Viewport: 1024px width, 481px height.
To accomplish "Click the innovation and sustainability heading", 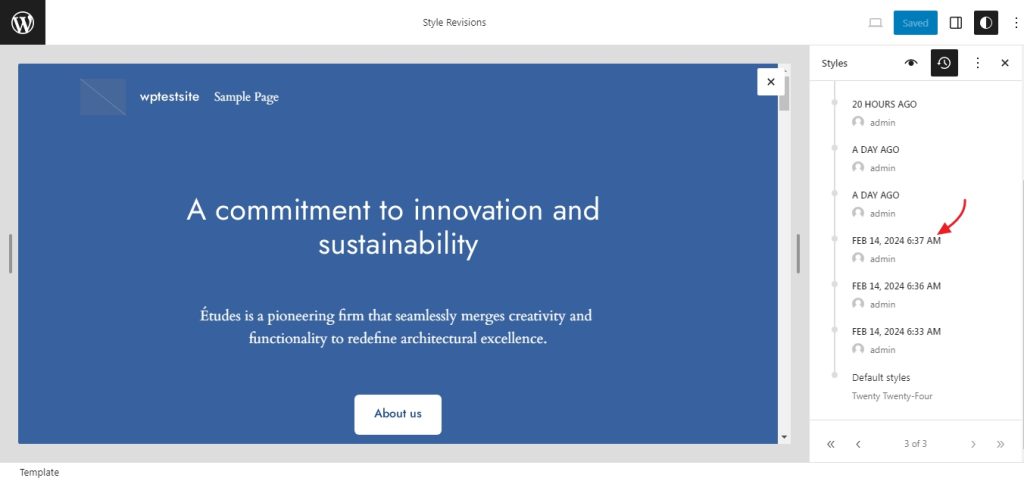I will [x=393, y=227].
